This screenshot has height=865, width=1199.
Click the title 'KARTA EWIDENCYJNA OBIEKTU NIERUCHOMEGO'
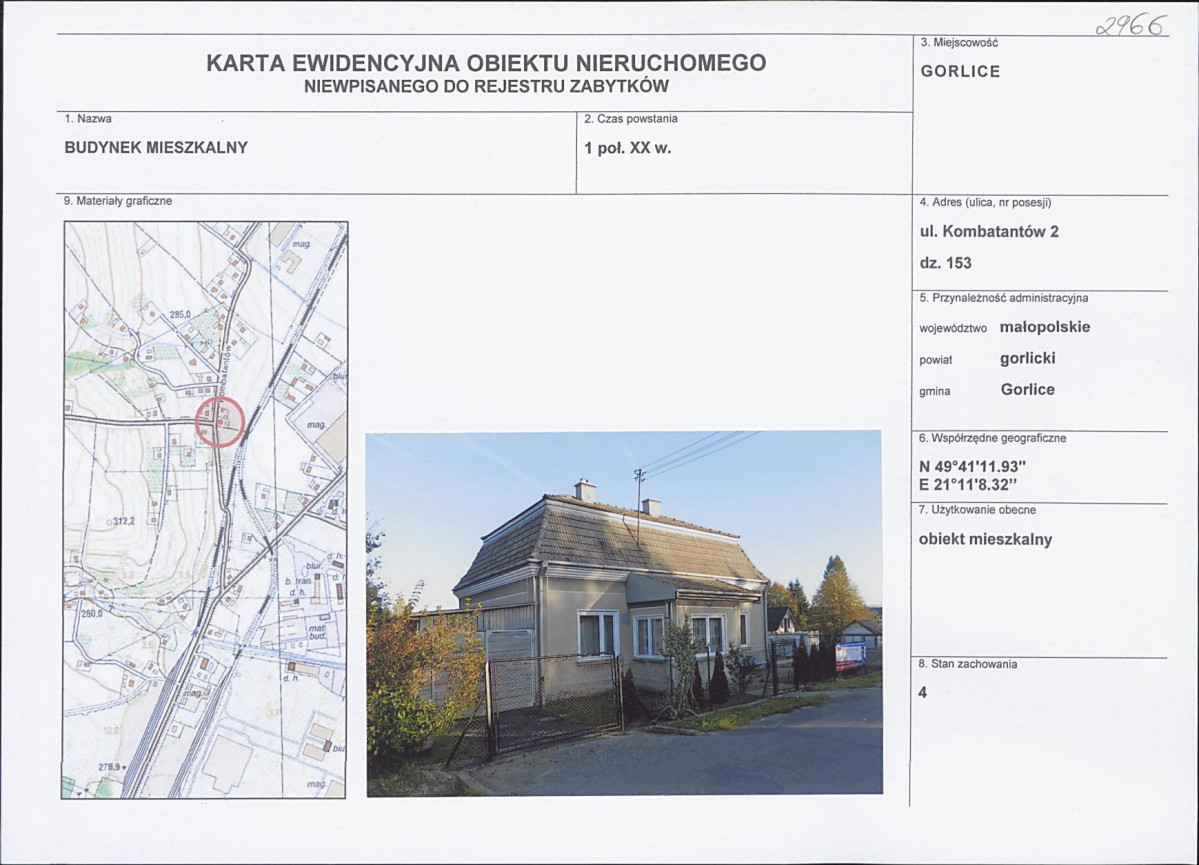[x=486, y=63]
